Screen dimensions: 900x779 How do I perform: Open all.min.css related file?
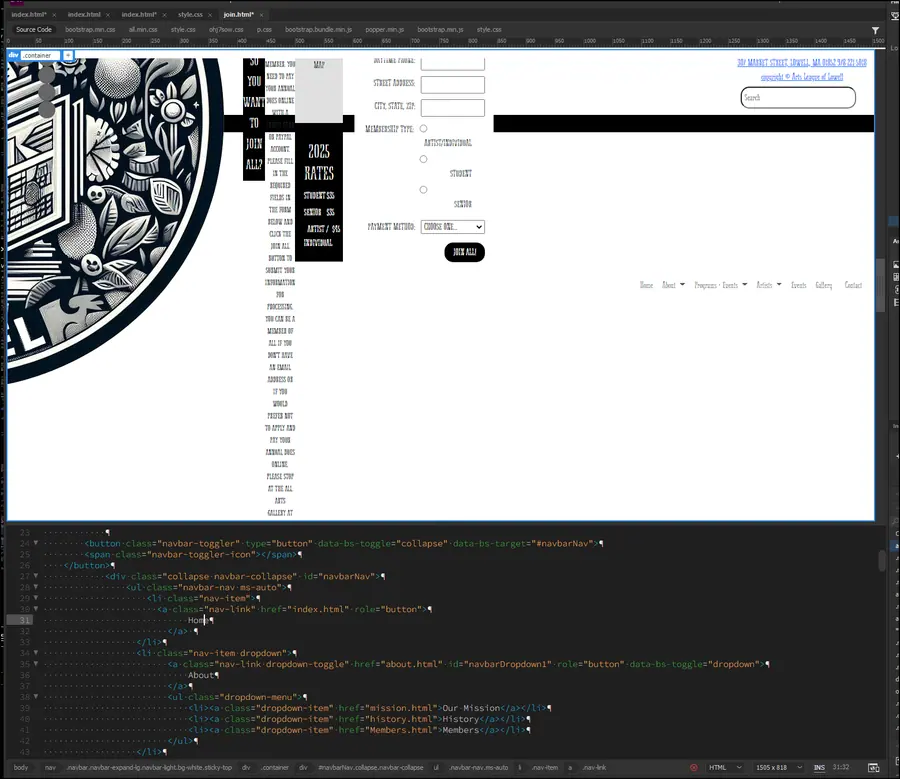[143, 30]
